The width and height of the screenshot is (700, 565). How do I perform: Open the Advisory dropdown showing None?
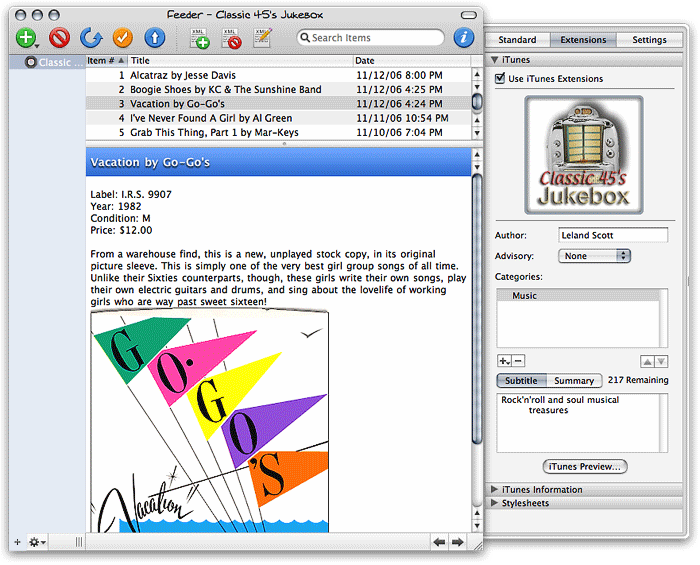coord(594,256)
